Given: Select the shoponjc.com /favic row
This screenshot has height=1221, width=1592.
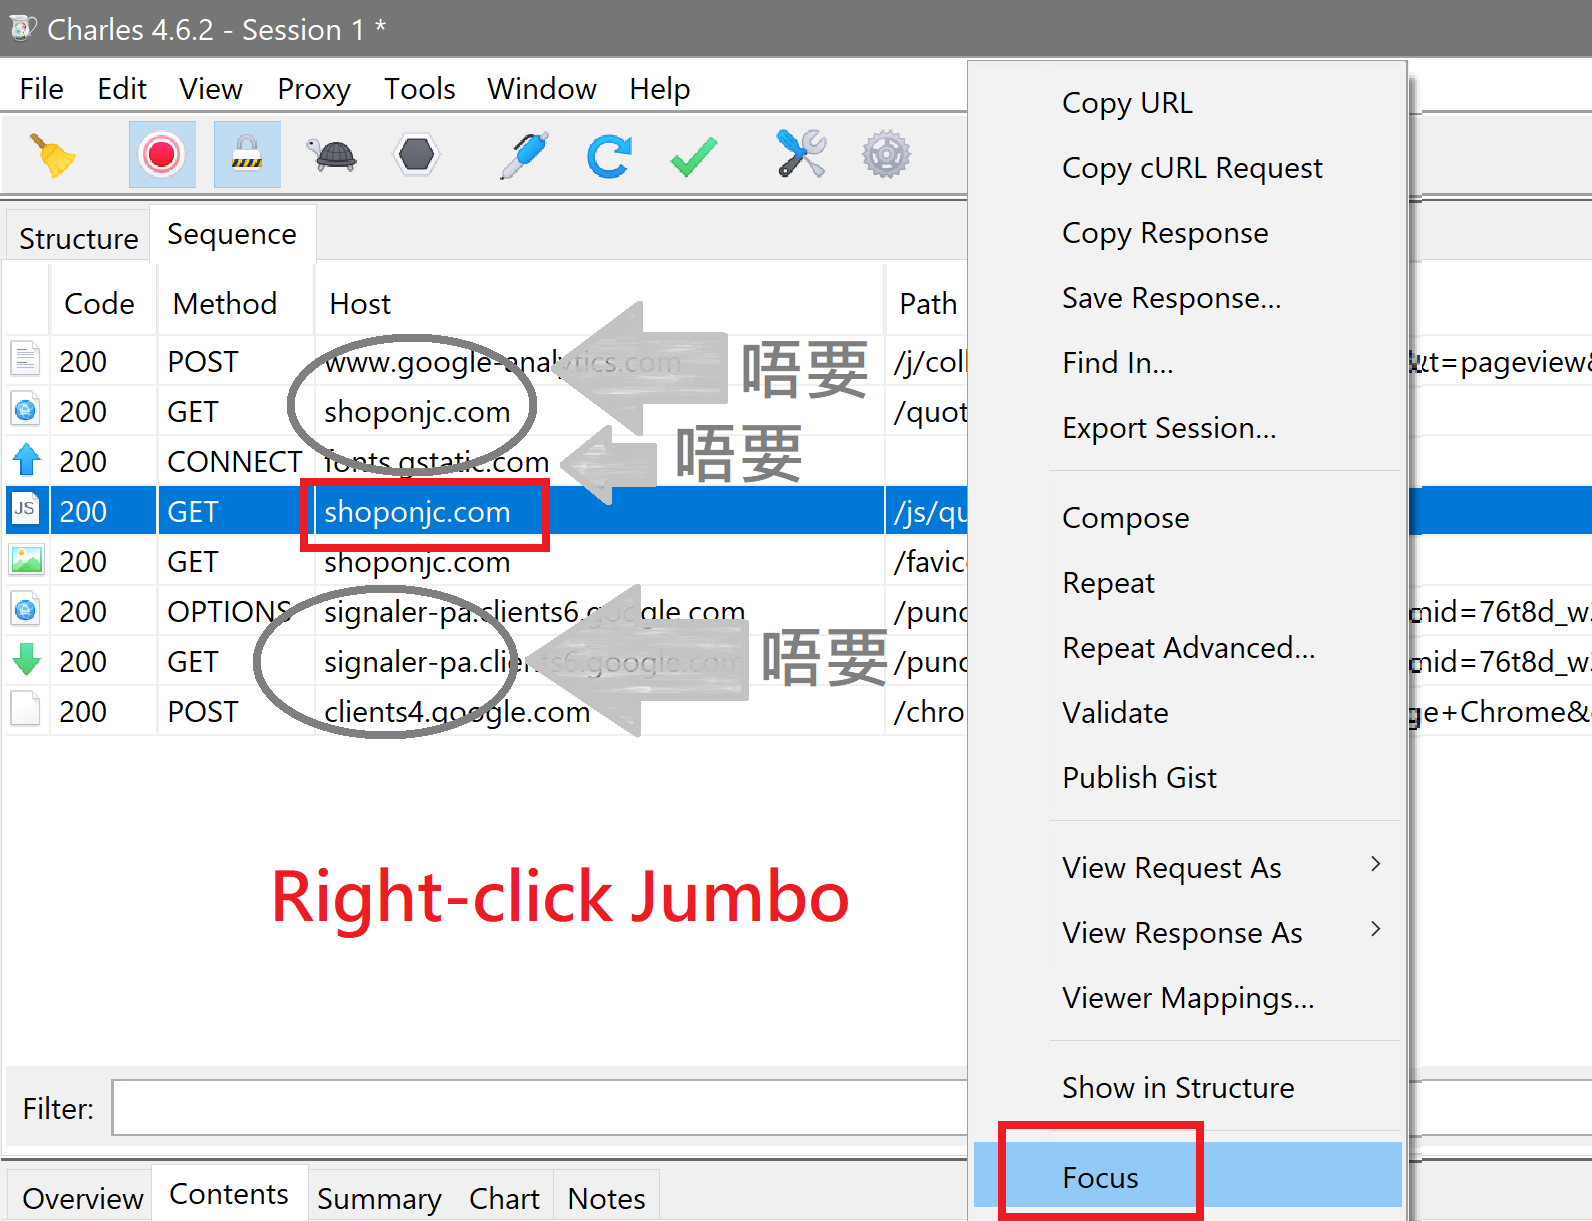Looking at the screenshot, I should click(x=486, y=561).
